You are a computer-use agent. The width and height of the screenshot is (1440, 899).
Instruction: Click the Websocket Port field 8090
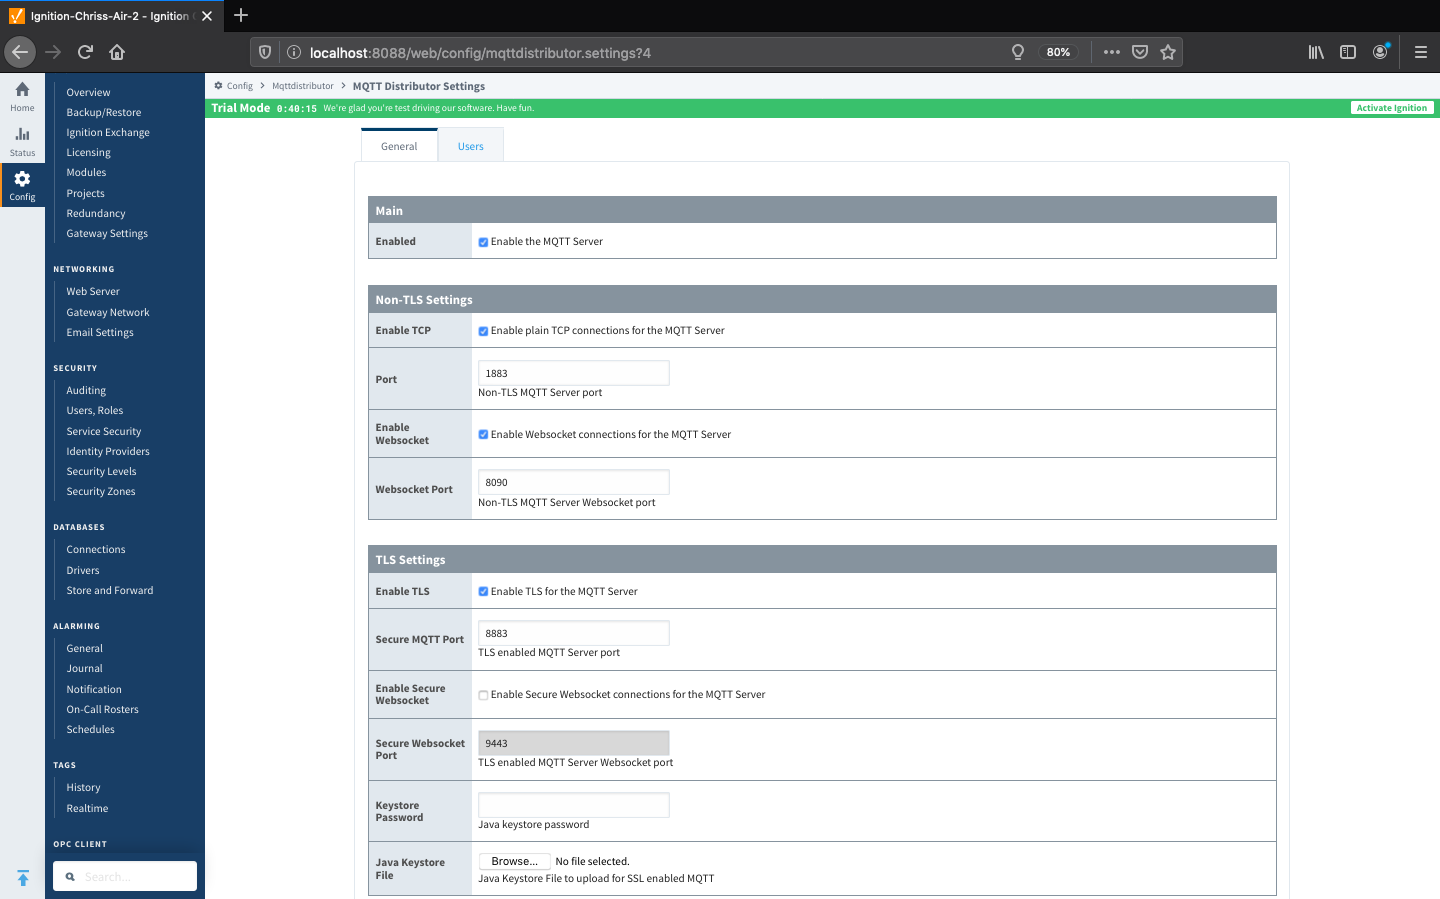tap(573, 482)
